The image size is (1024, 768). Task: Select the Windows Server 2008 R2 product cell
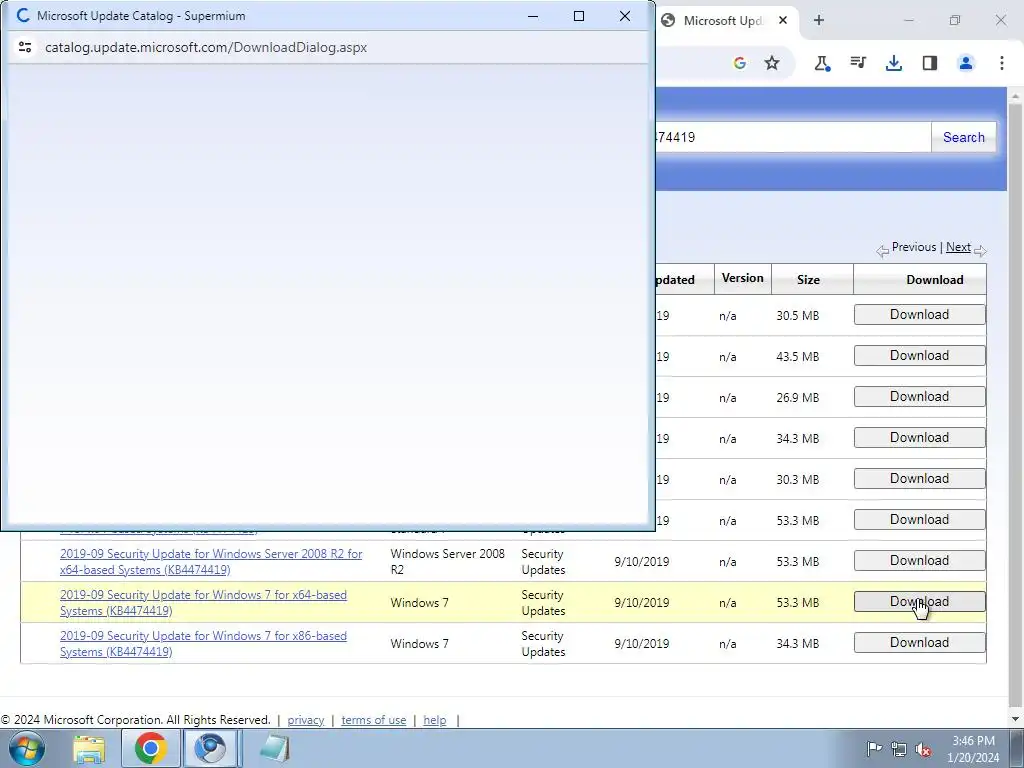[447, 562]
